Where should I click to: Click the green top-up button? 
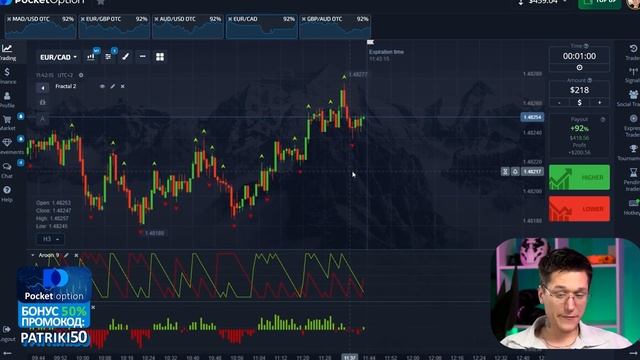coord(600,2)
